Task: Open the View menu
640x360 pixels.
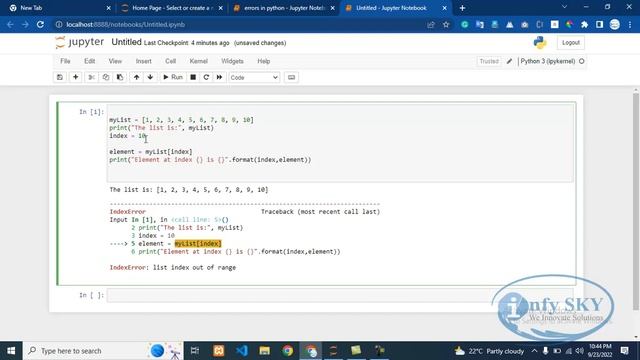Action: [115, 61]
